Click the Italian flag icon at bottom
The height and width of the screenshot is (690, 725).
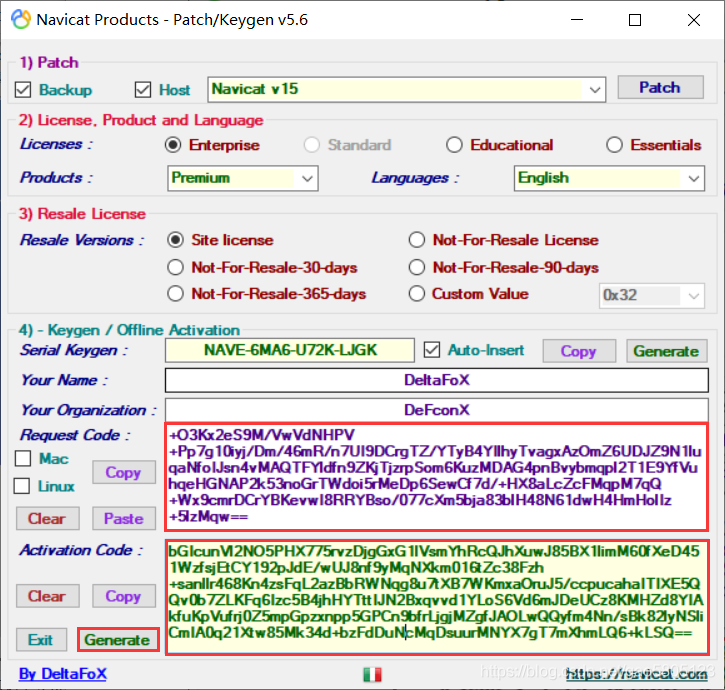tap(372, 674)
